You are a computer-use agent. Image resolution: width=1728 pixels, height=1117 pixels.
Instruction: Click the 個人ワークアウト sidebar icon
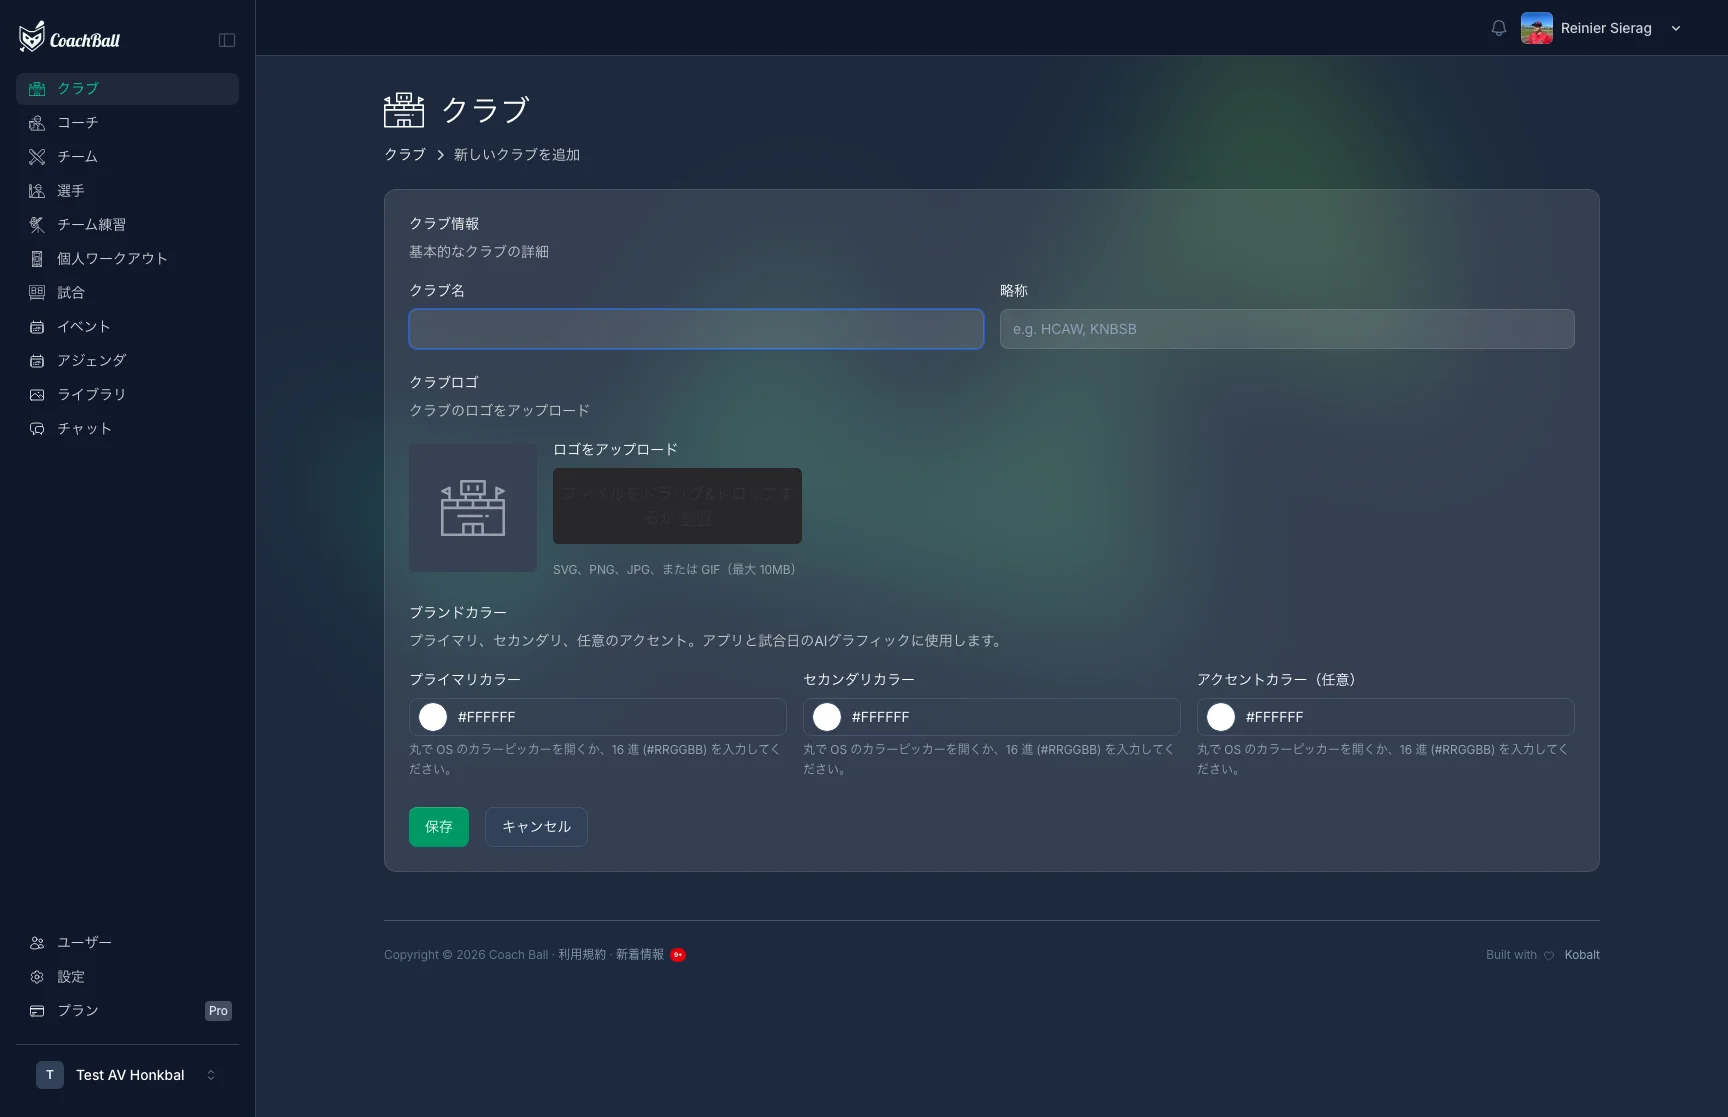coord(37,258)
